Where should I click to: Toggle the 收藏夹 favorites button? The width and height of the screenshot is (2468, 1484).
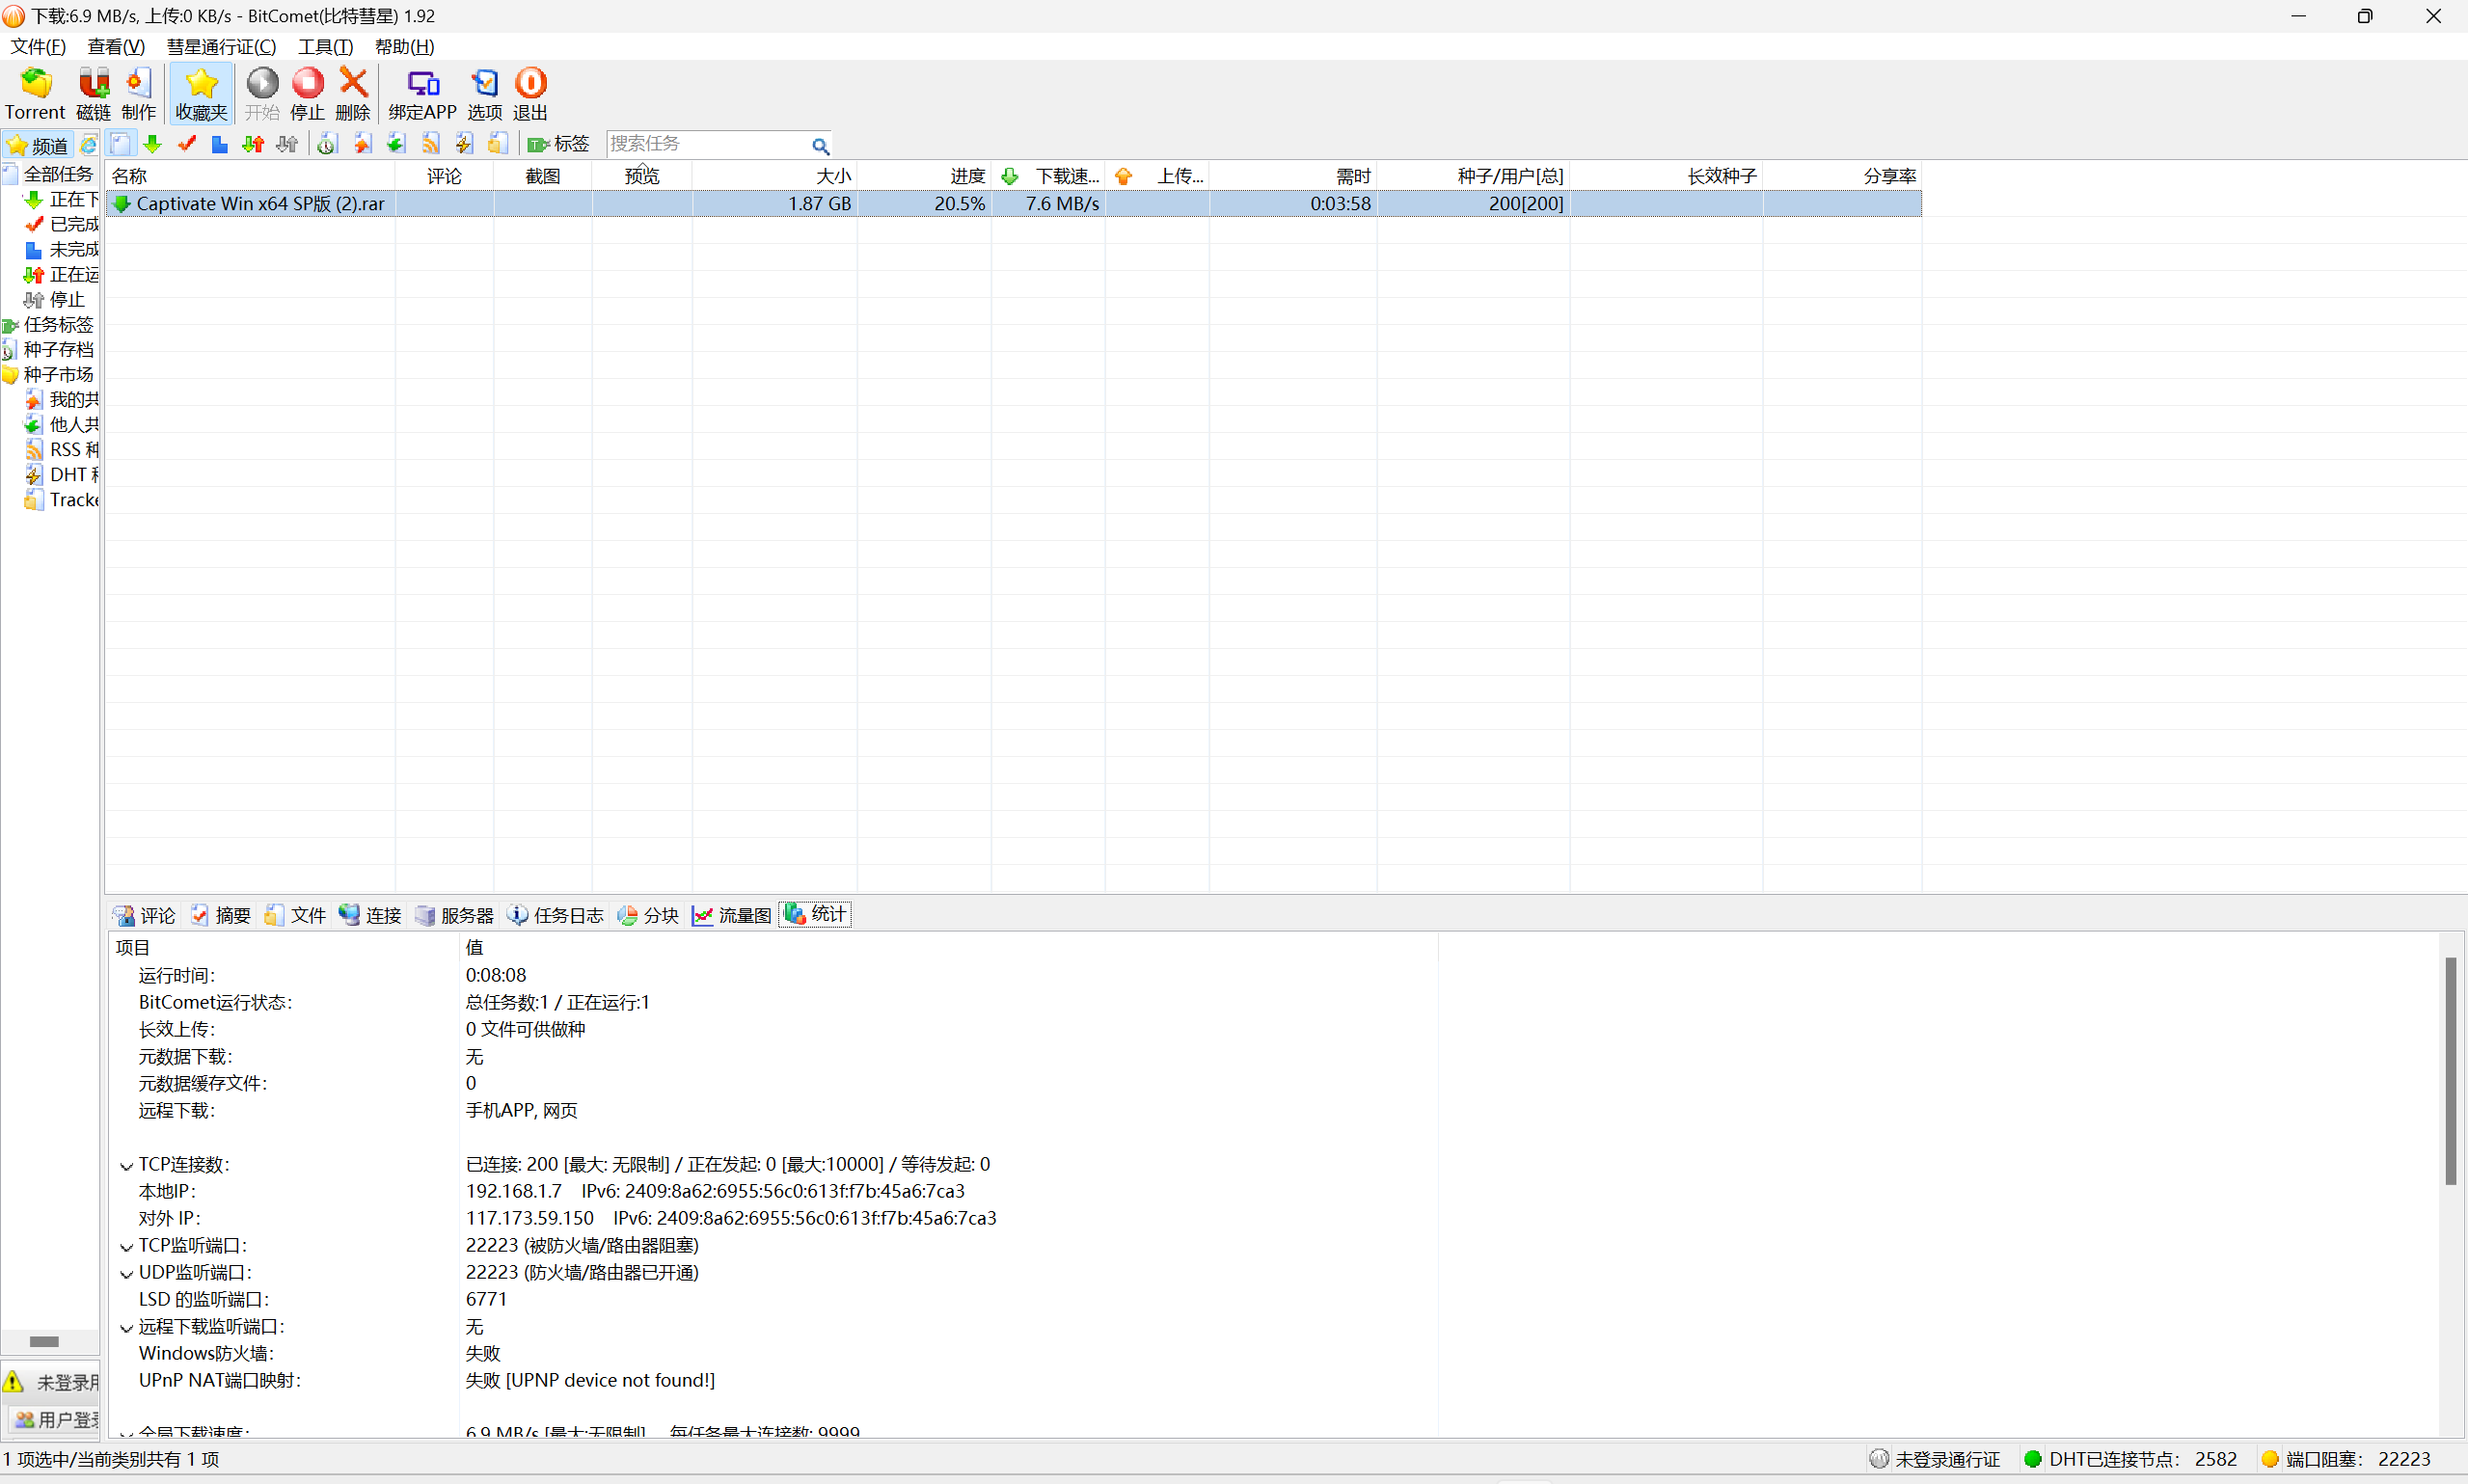coord(201,93)
